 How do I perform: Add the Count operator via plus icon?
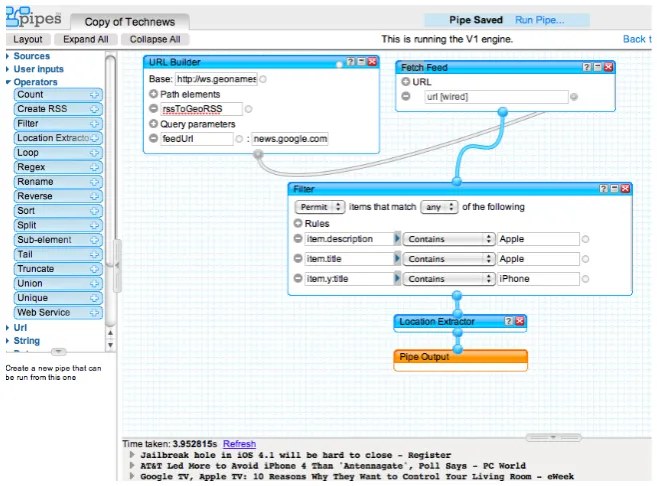coord(94,95)
